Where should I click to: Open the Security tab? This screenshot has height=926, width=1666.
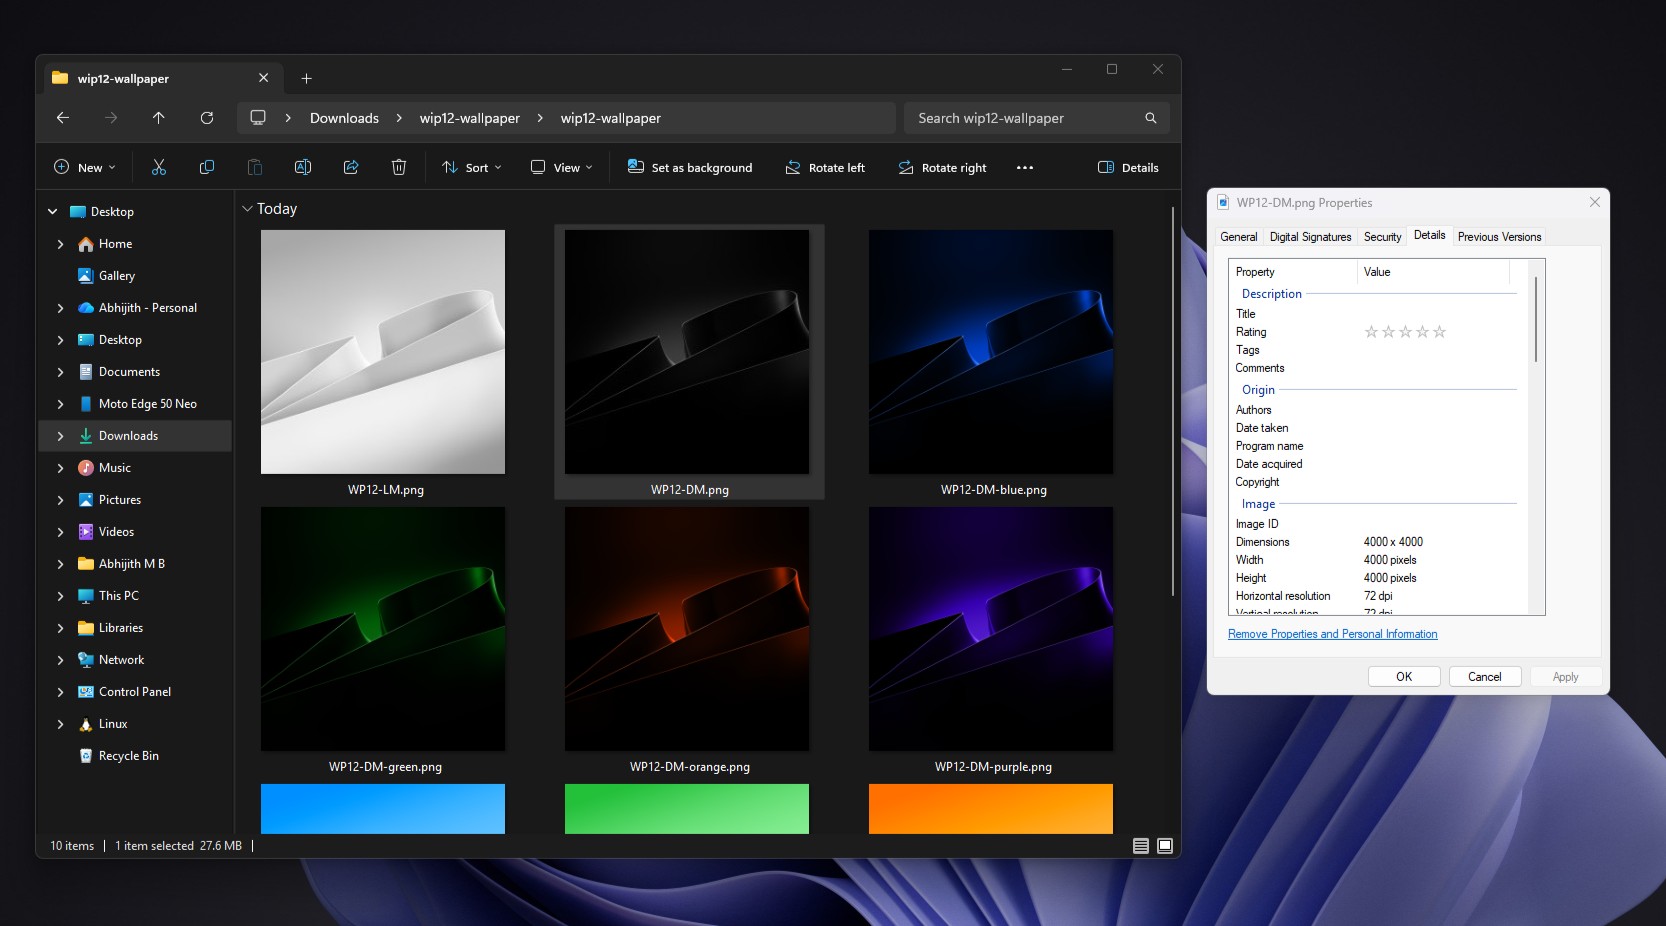coord(1382,237)
